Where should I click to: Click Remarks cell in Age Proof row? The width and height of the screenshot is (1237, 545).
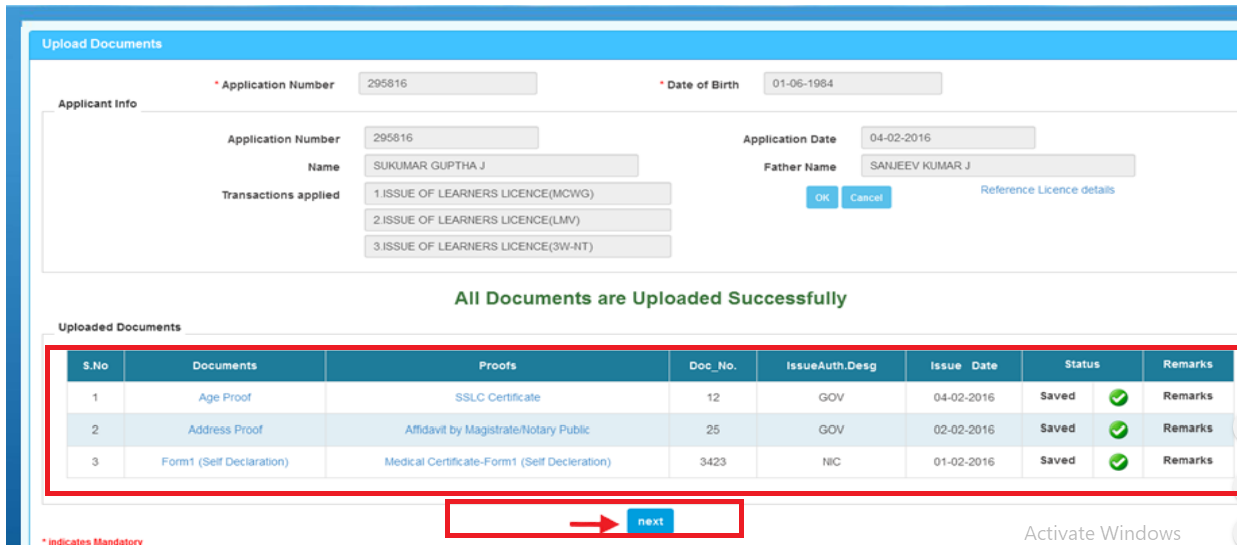click(x=1188, y=396)
